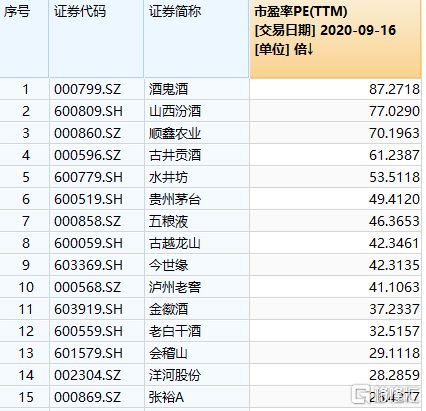Click the 证券代码 column header
The image size is (426, 411).
96,39
